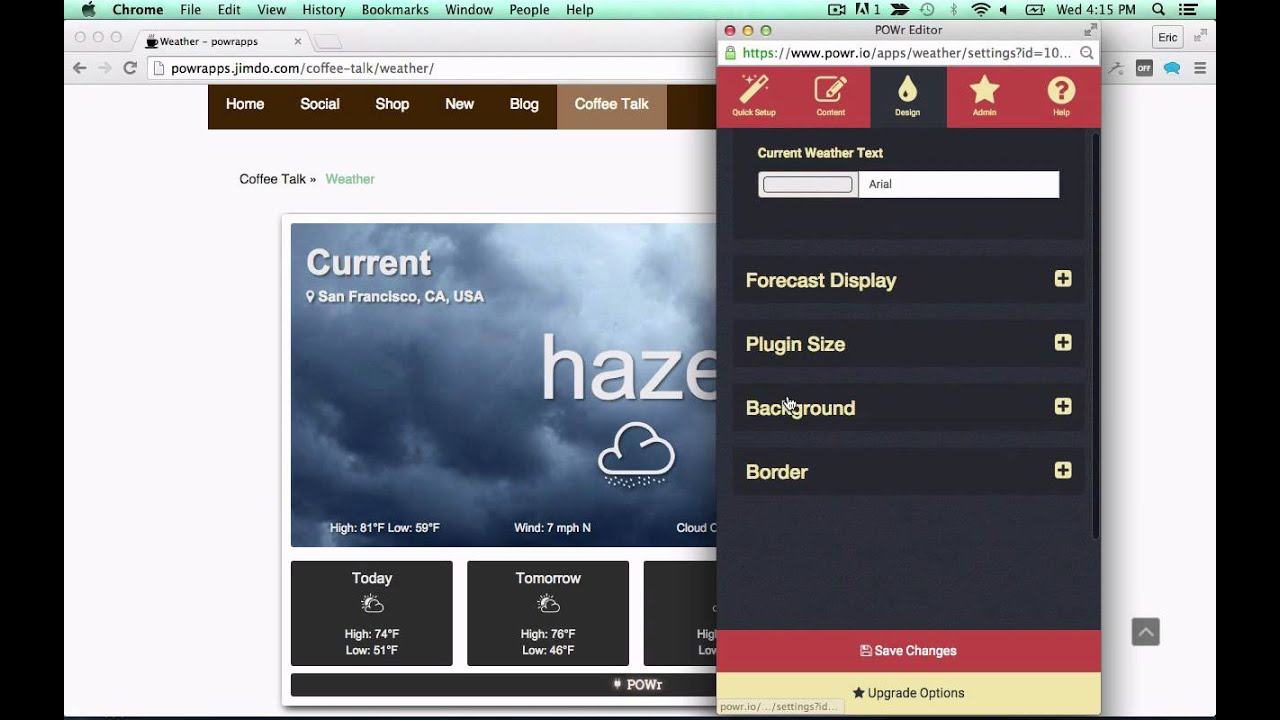
Task: Open the Apple menu
Action: [x=88, y=10]
